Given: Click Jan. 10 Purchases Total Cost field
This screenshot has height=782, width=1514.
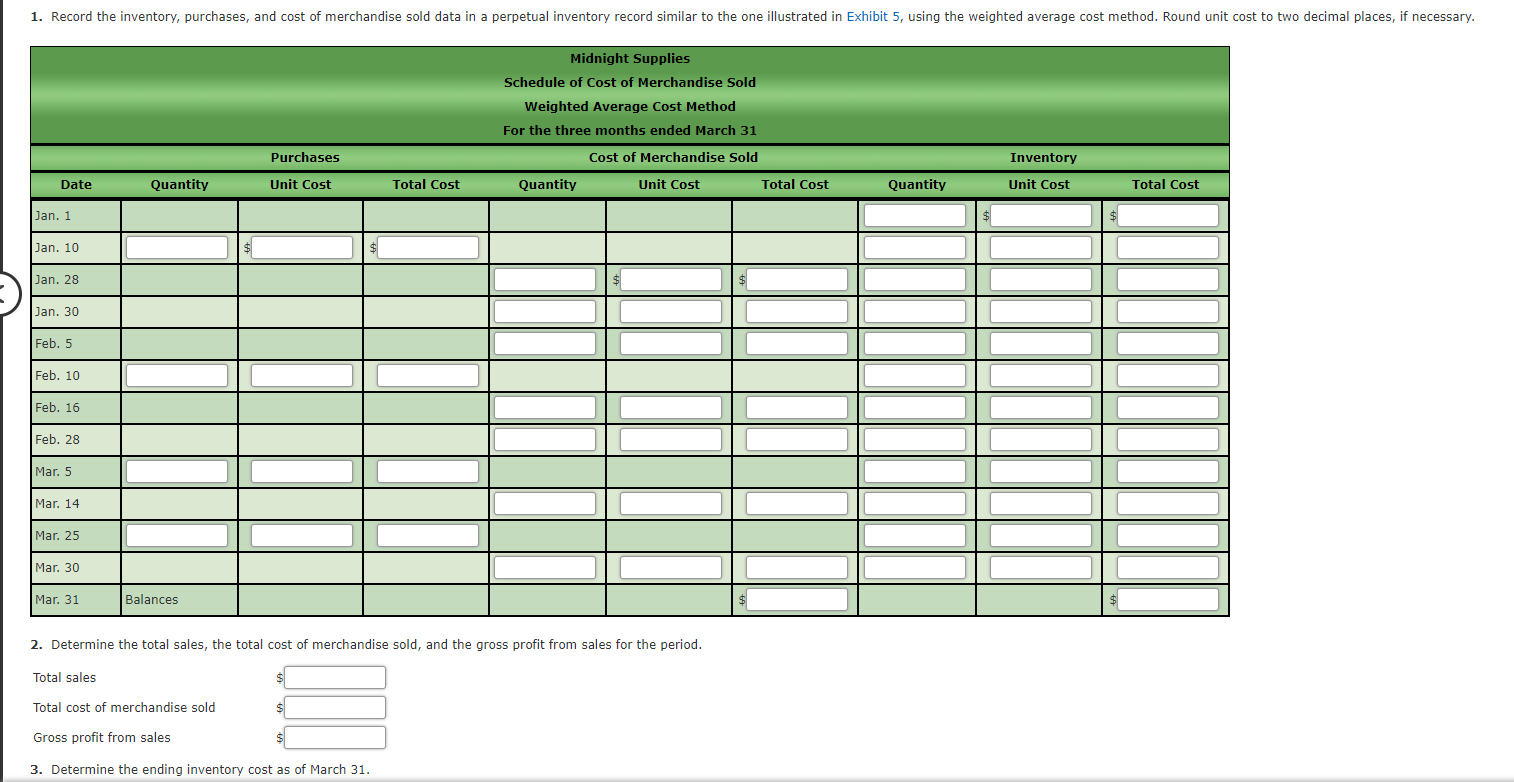Looking at the screenshot, I should coord(428,247).
